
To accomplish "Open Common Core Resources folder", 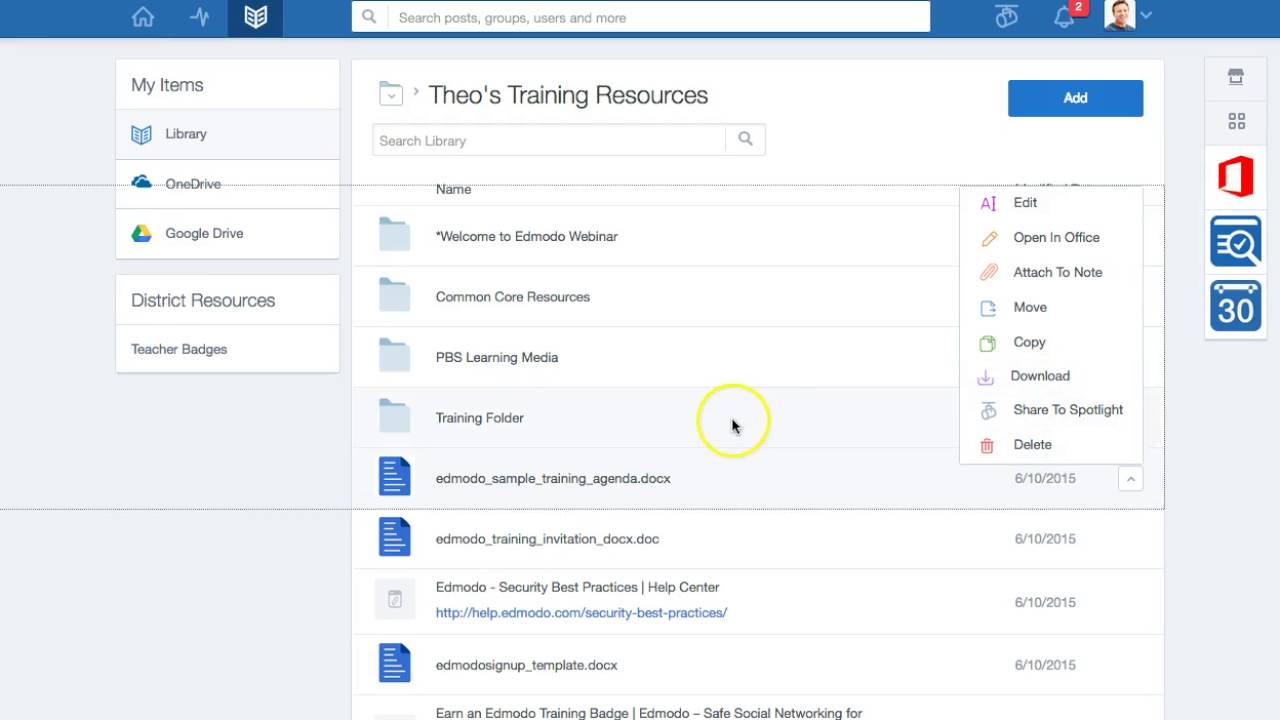I will click(x=513, y=297).
